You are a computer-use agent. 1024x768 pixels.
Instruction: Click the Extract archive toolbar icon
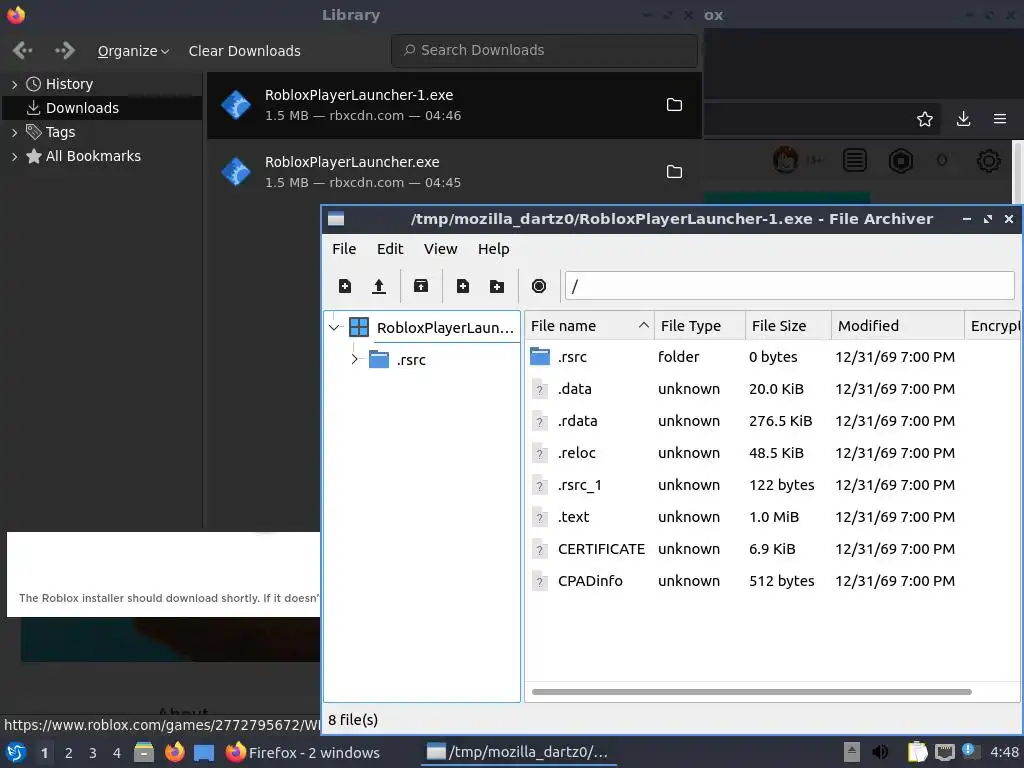click(421, 286)
